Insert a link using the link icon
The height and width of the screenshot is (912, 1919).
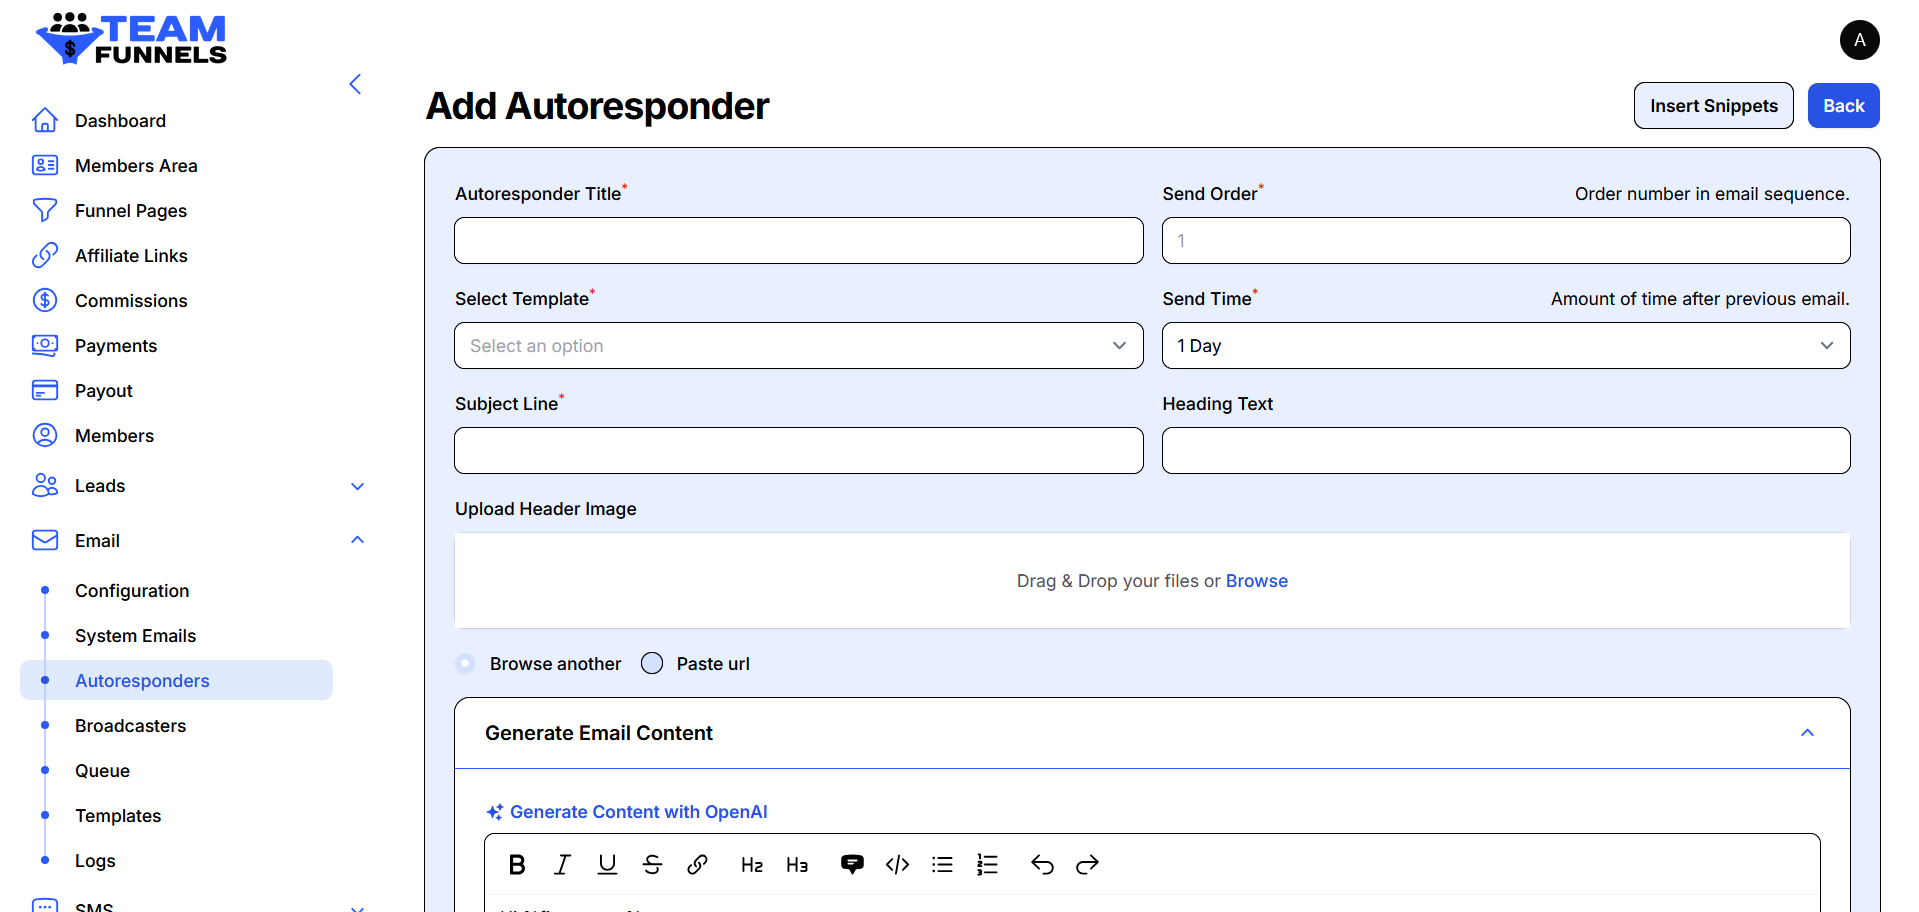point(697,865)
